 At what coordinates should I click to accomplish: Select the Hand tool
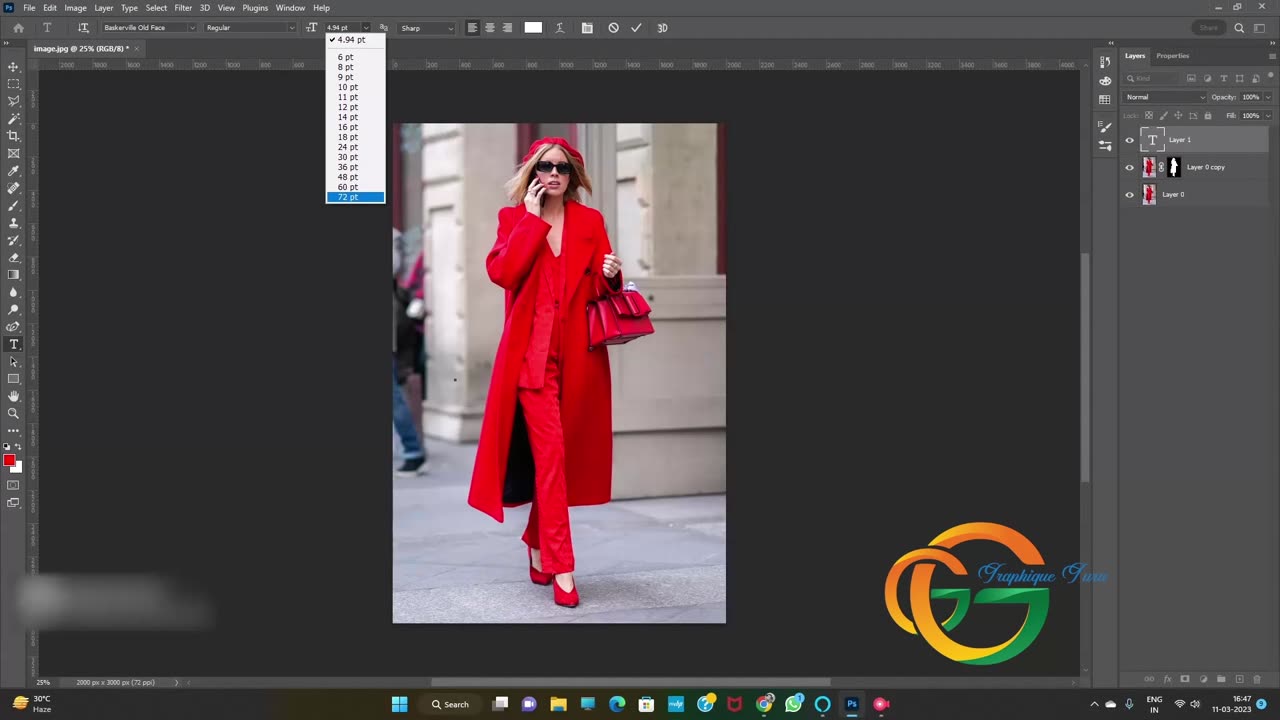coord(13,396)
